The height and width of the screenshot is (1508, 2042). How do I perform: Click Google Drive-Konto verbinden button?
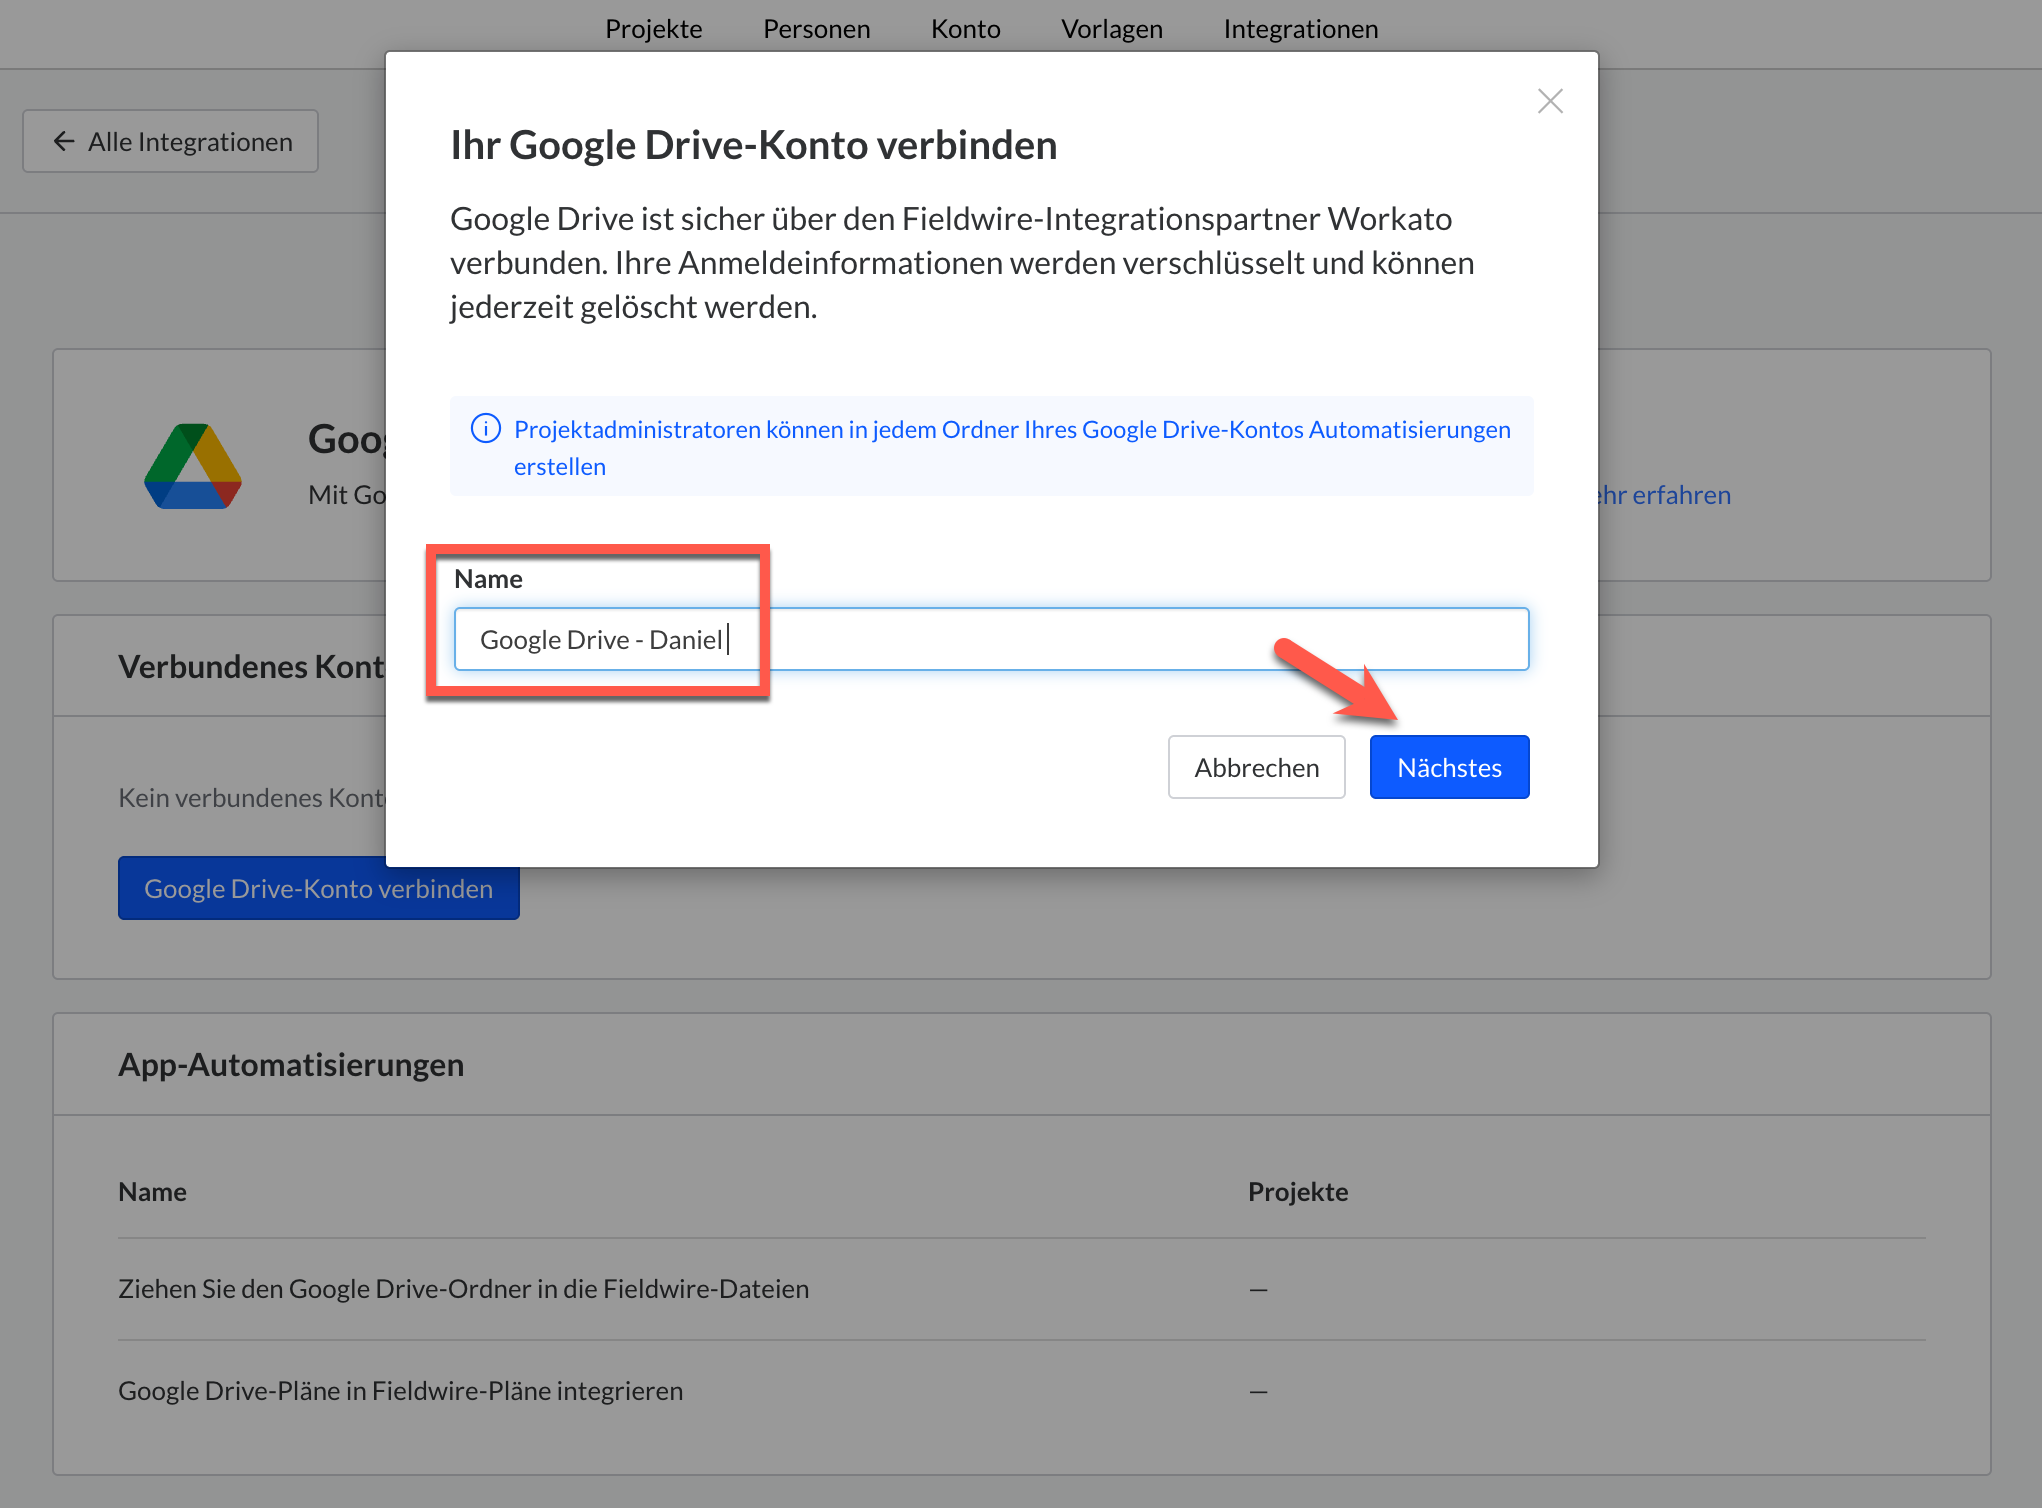tap(318, 888)
